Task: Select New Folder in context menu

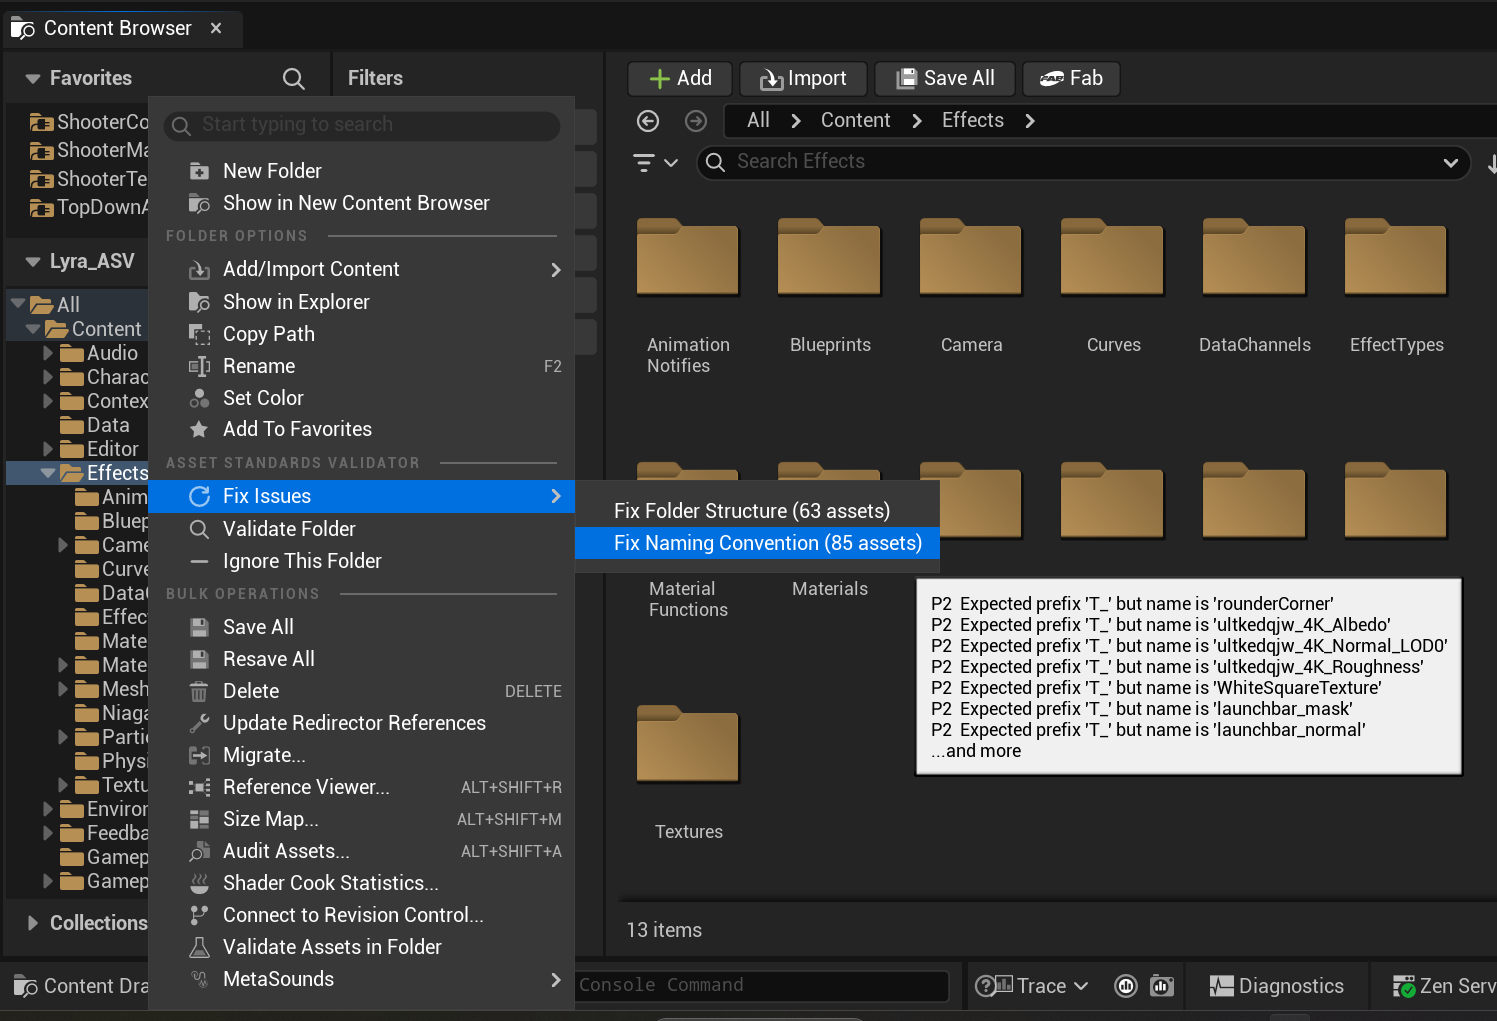Action: [x=362, y=171]
